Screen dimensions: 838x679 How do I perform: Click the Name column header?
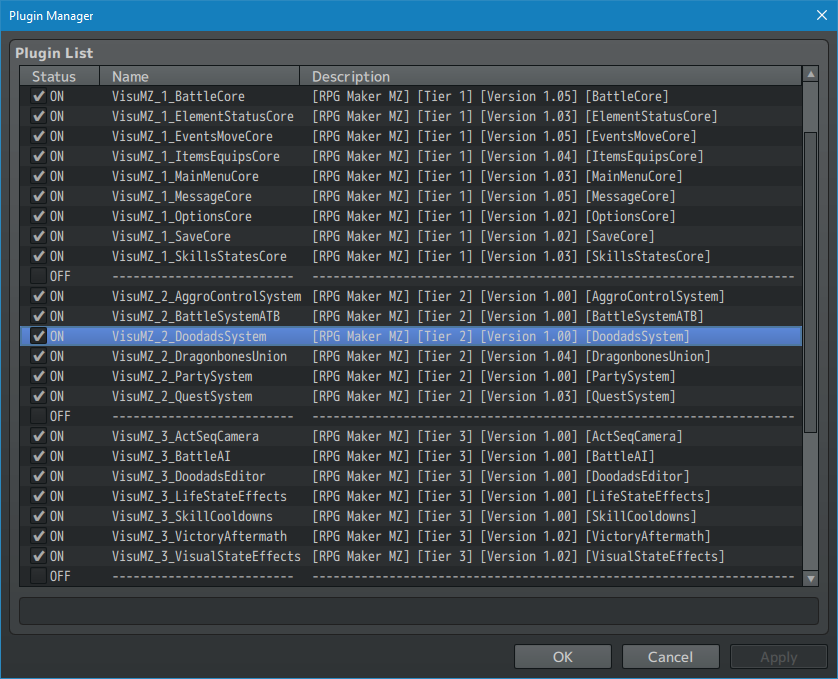[x=200, y=76]
